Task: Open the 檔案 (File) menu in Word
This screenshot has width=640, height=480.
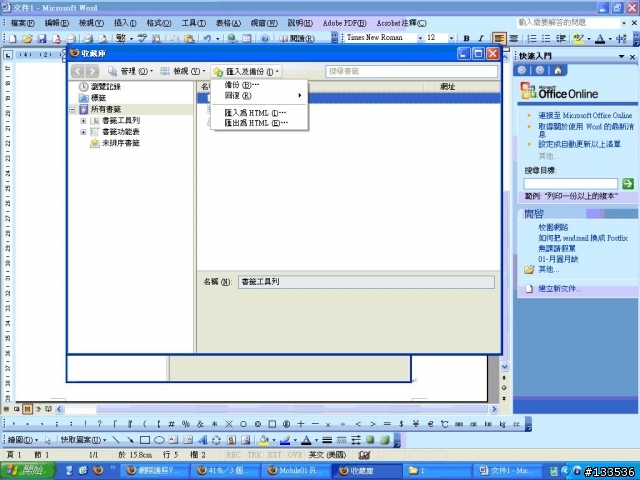Action: 22,23
